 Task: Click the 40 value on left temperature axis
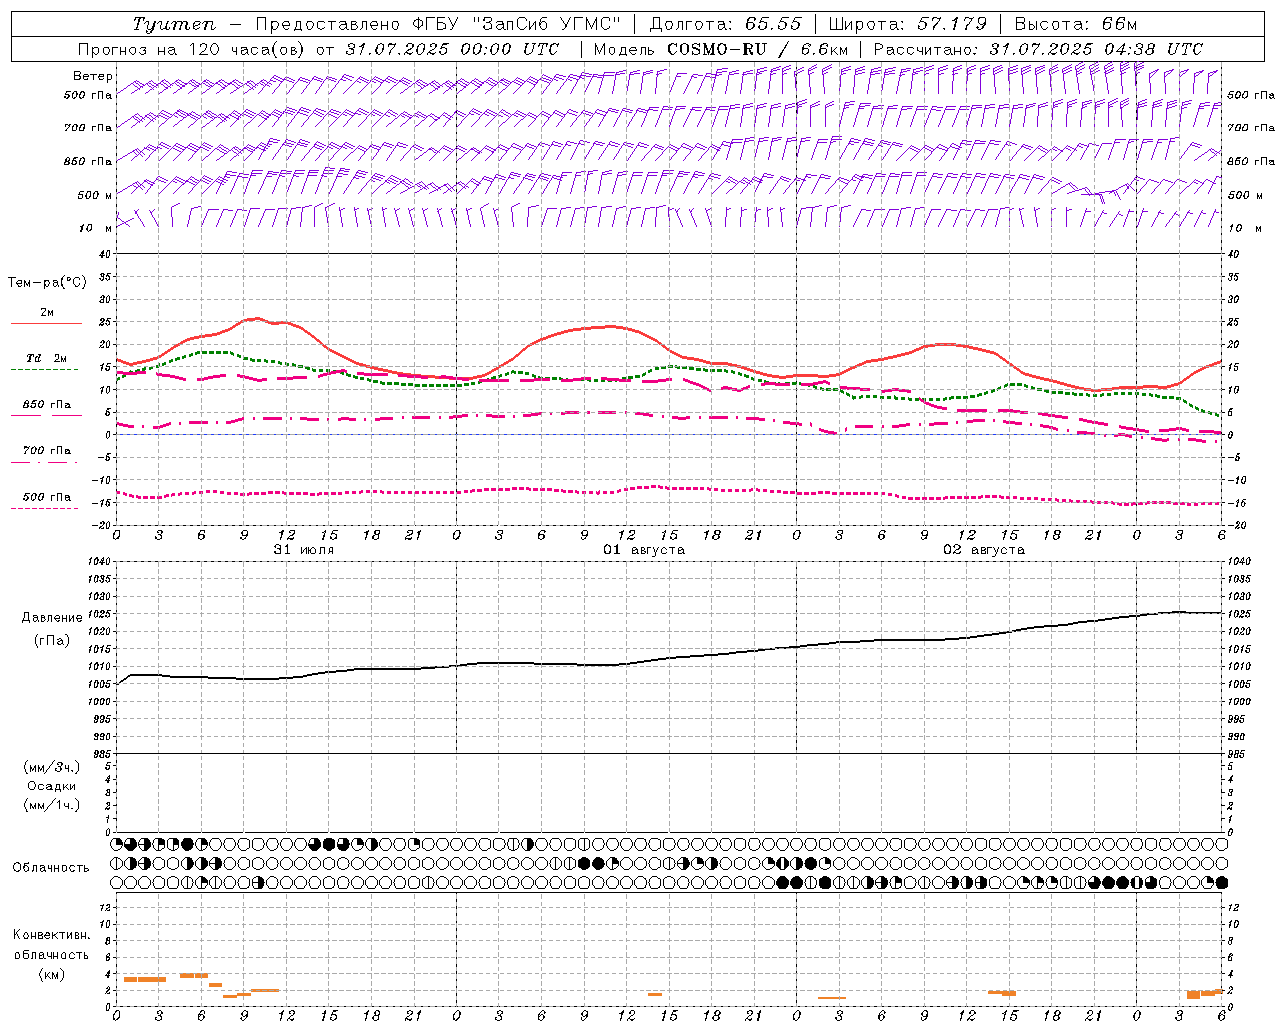(x=106, y=254)
